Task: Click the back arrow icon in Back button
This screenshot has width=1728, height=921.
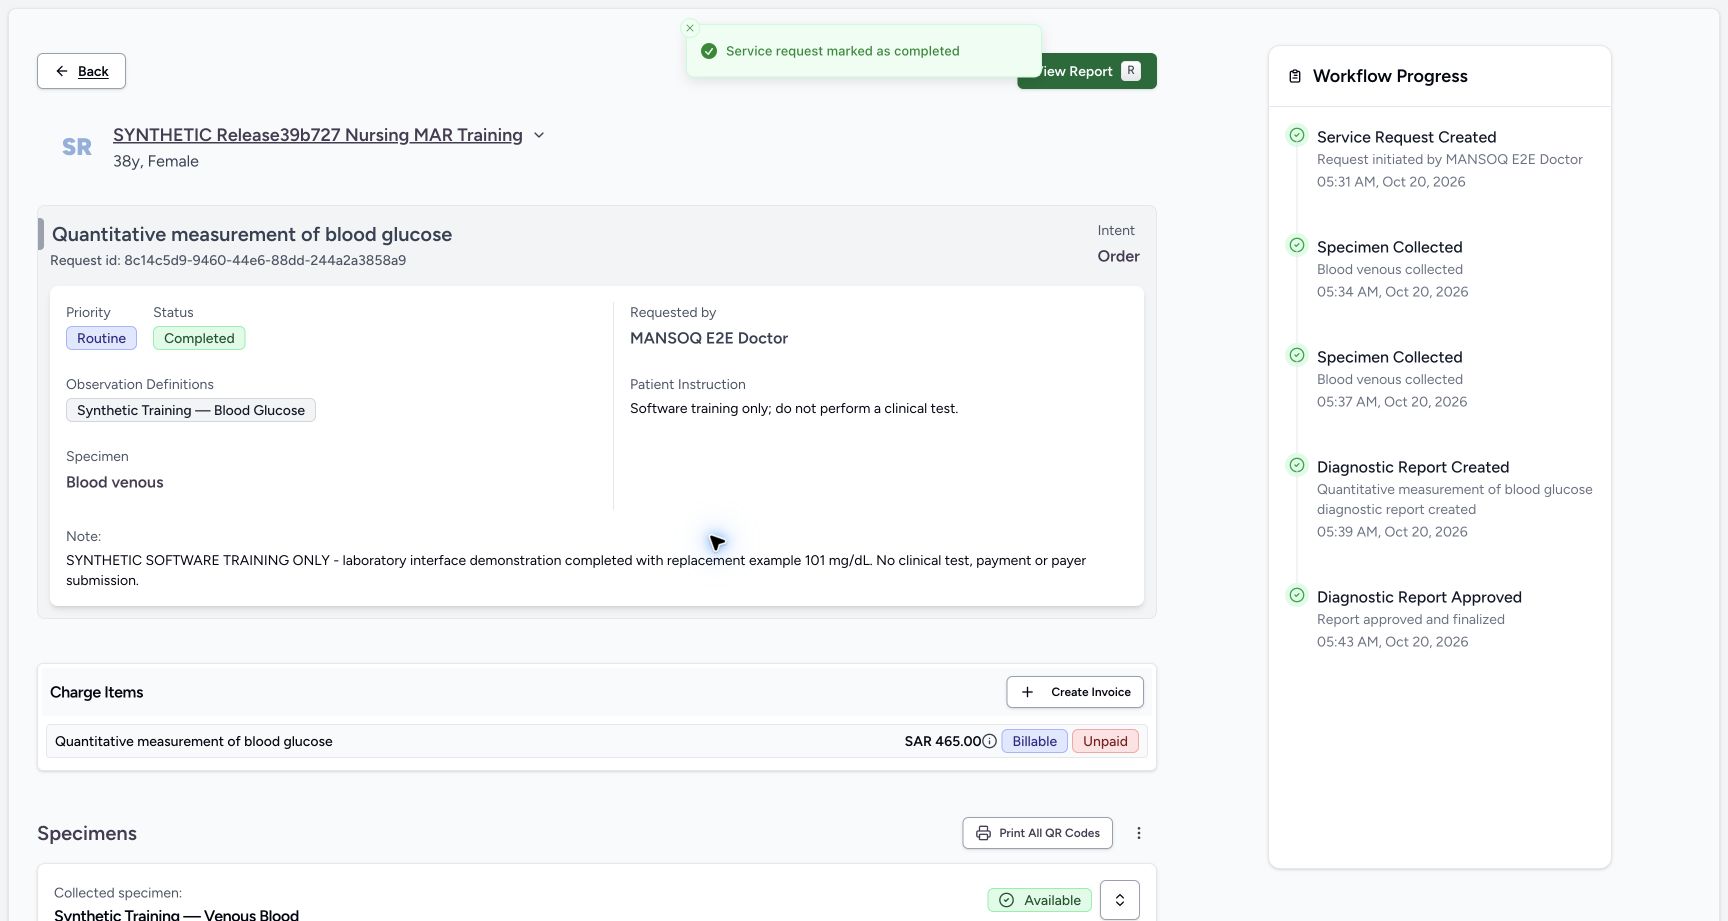Action: click(x=62, y=71)
